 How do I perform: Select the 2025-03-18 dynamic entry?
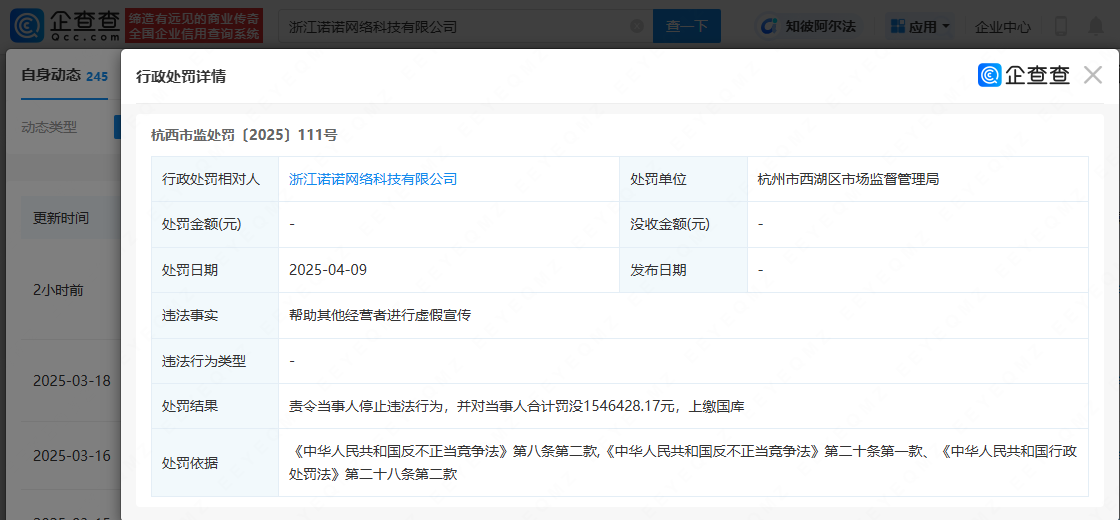pos(72,381)
